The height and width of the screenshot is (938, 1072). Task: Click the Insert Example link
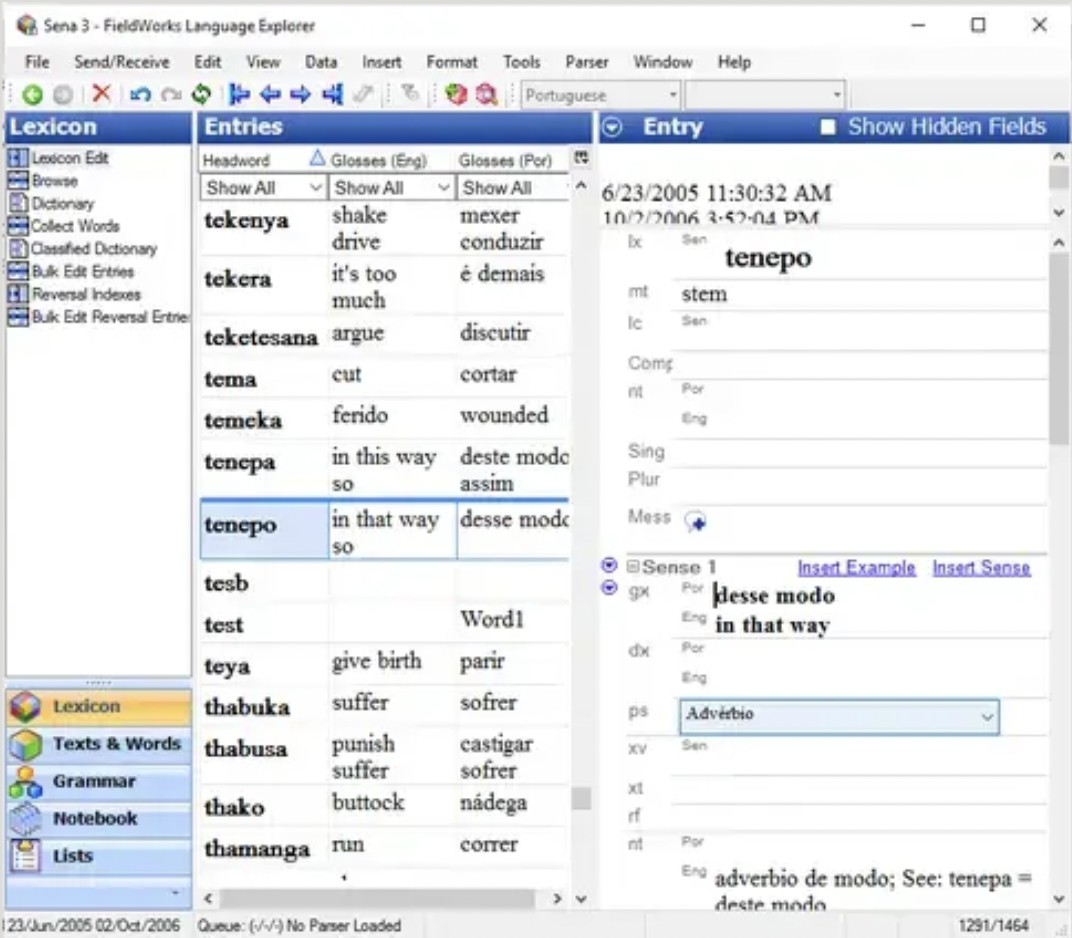(856, 568)
